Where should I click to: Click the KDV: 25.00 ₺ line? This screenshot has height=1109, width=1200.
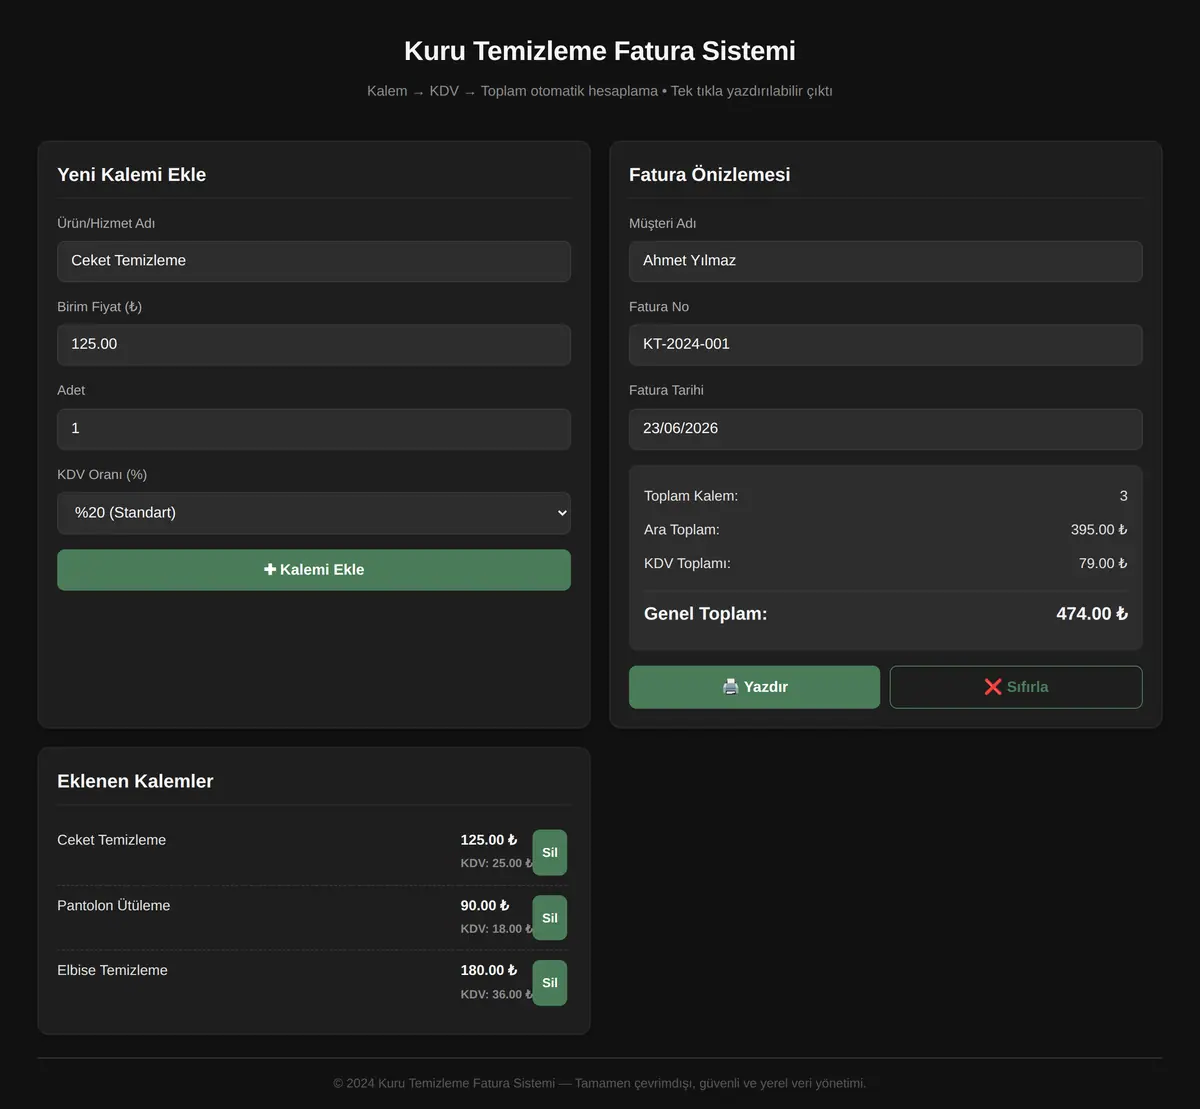tap(496, 863)
